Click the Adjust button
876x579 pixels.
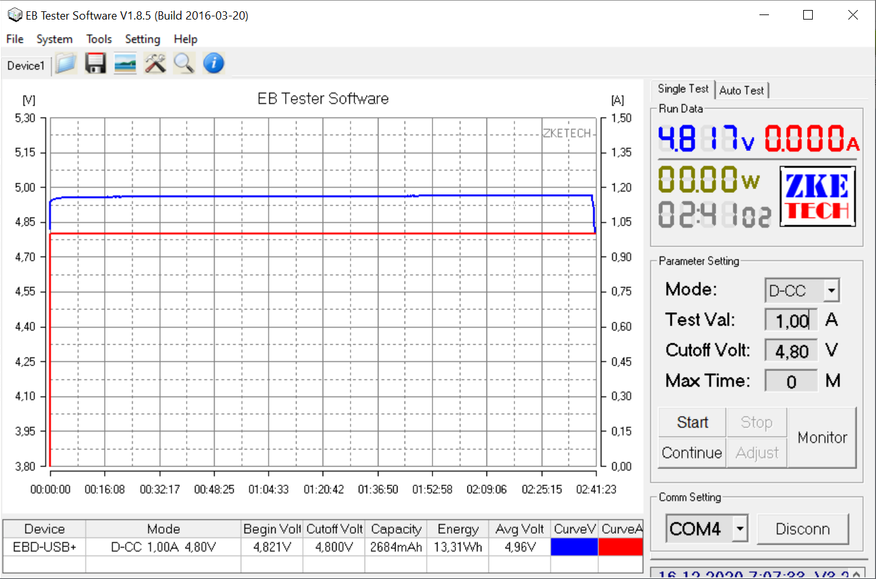pos(756,452)
